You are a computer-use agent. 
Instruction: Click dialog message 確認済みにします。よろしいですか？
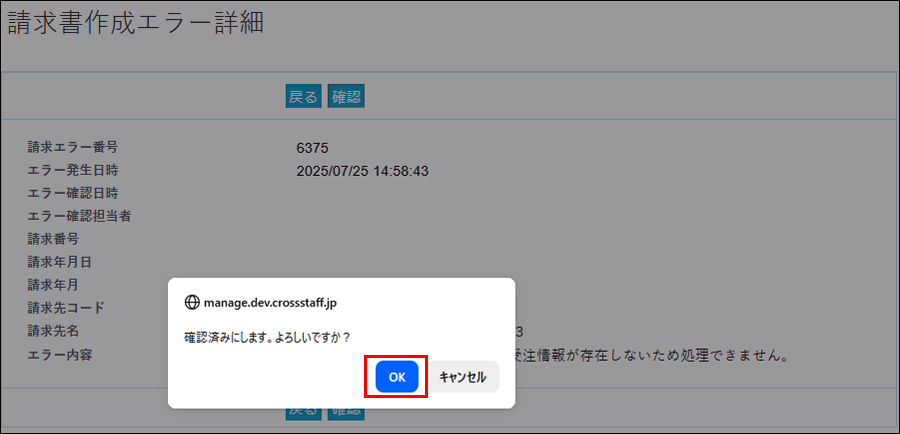[x=267, y=338]
